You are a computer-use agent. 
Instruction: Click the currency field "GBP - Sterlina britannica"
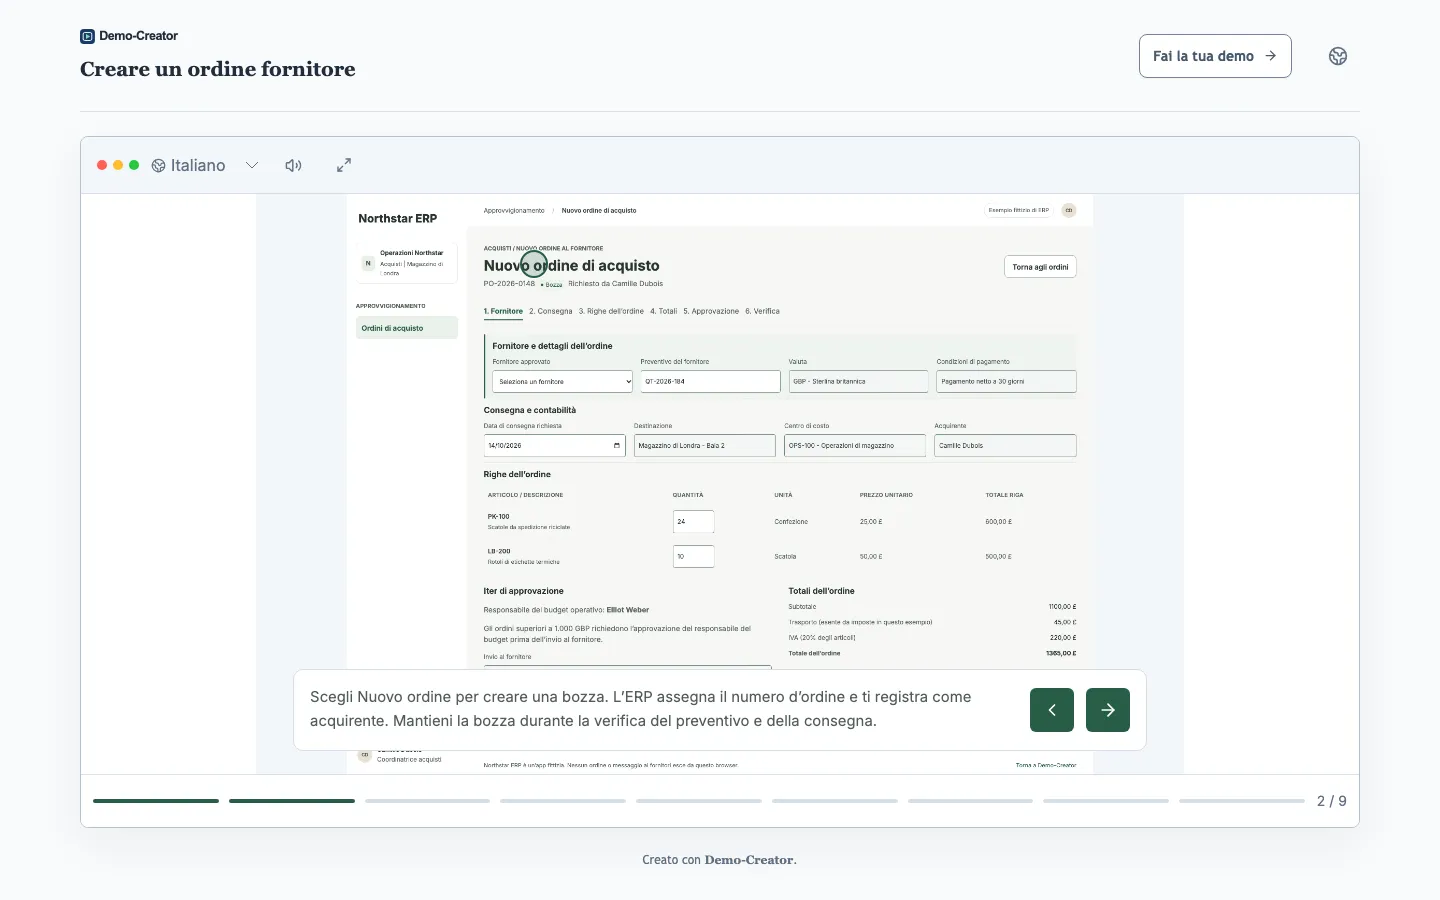[858, 381]
